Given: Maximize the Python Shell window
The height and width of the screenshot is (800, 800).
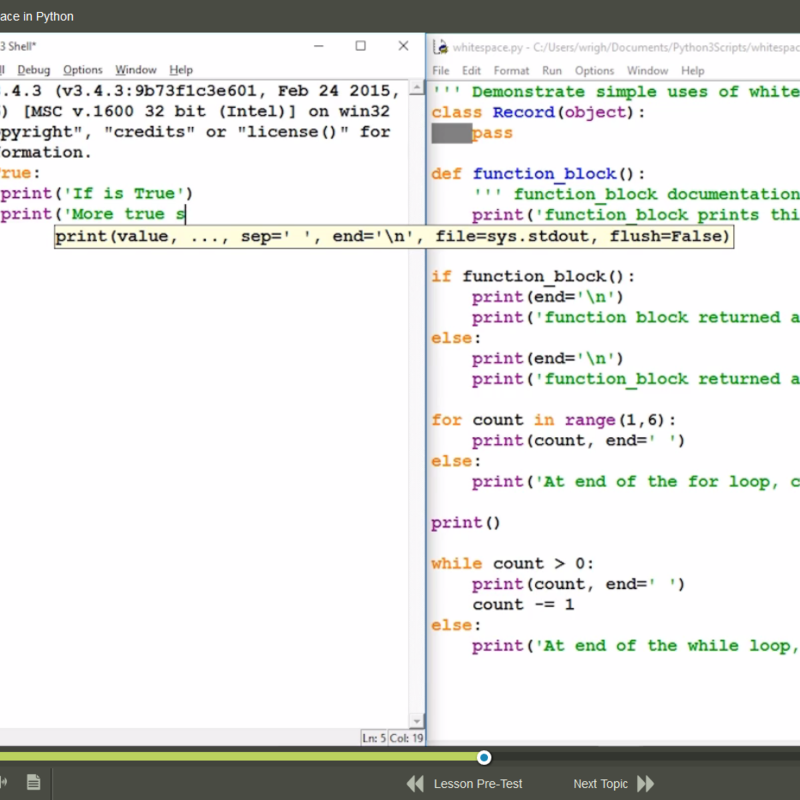Looking at the screenshot, I should click(361, 46).
